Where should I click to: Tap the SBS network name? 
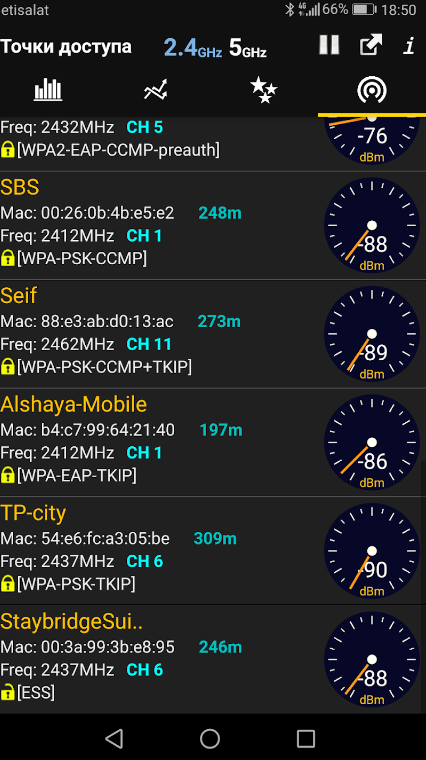point(20,188)
